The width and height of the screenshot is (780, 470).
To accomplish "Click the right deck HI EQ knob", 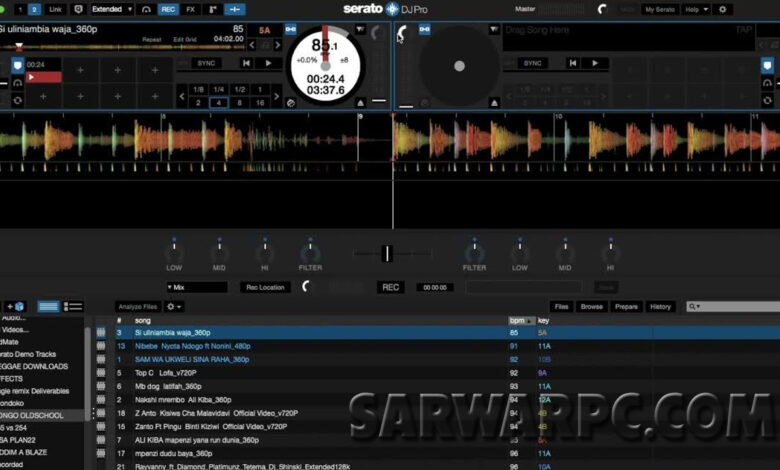I will [610, 253].
